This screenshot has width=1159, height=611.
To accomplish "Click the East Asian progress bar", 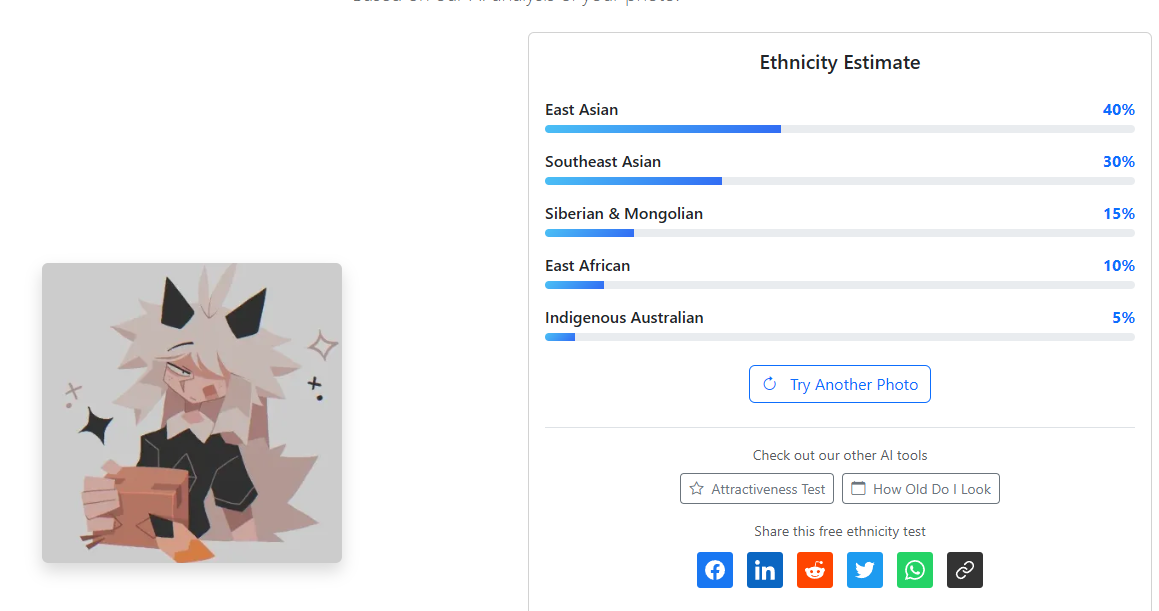I will click(839, 129).
